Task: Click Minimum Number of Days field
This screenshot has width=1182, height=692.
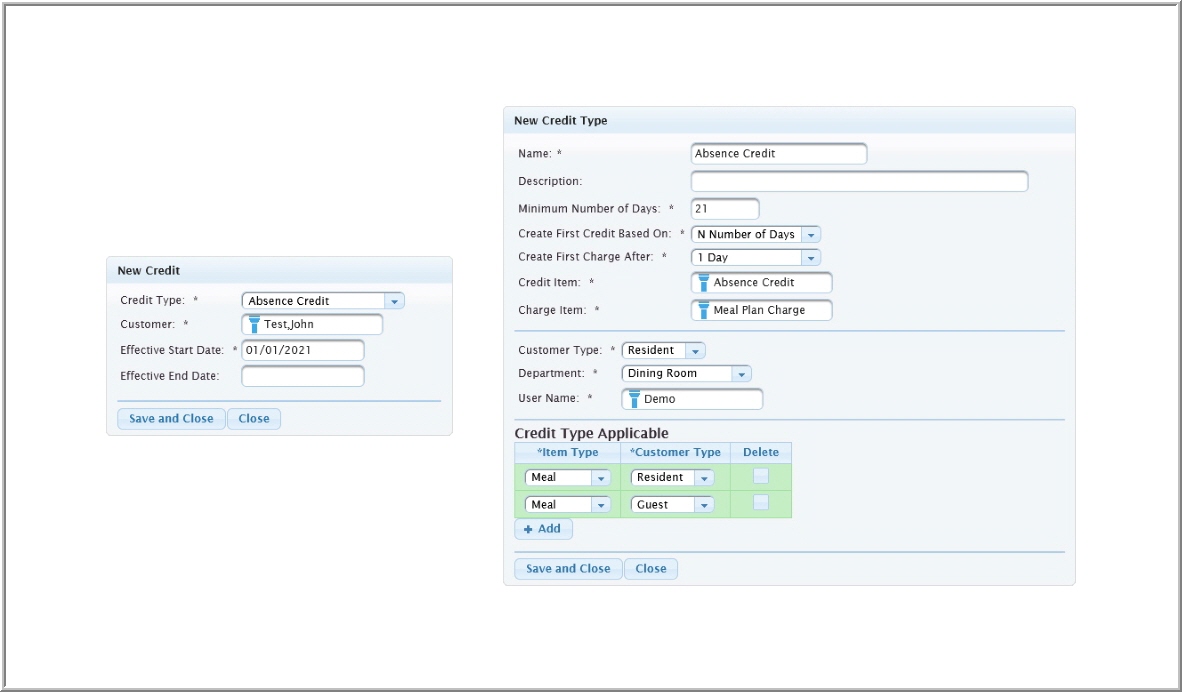Action: [x=725, y=208]
